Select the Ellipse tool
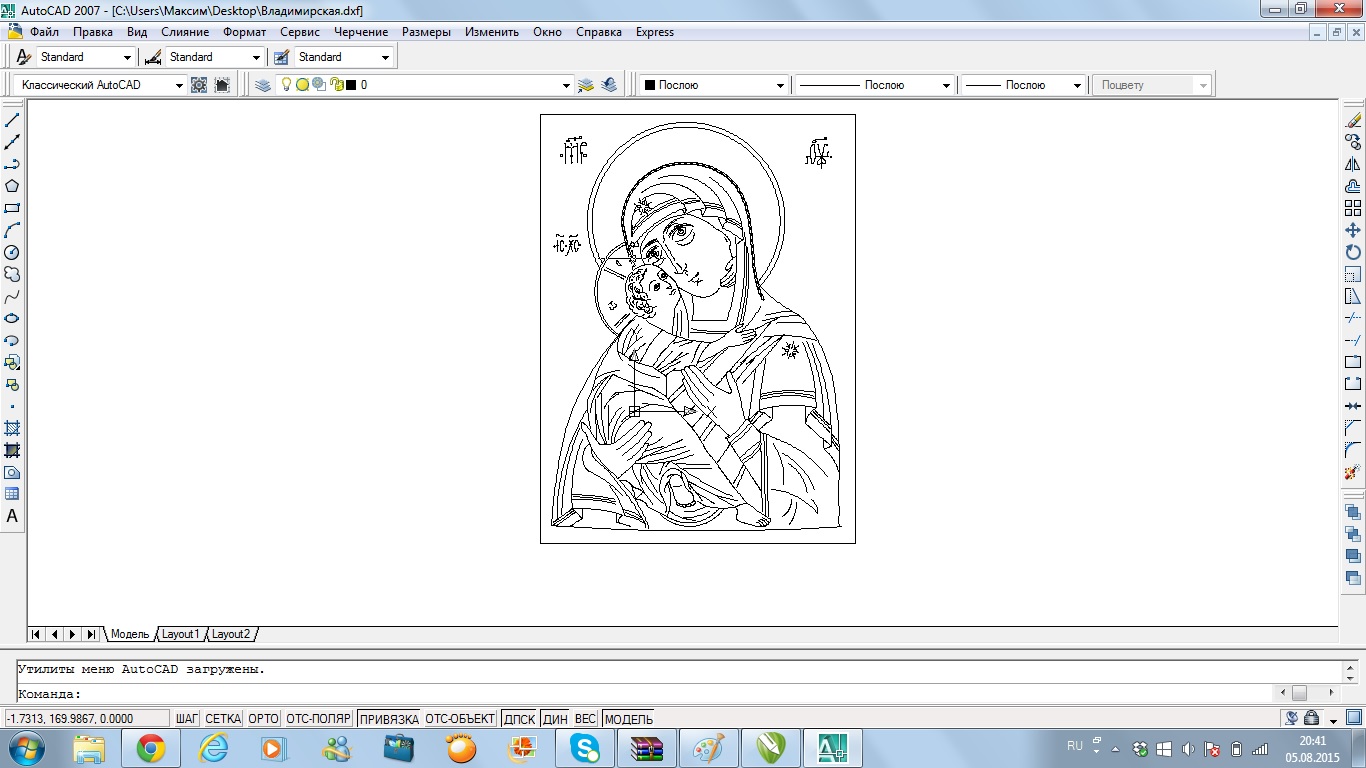This screenshot has height=768, width=1366. click(x=12, y=318)
